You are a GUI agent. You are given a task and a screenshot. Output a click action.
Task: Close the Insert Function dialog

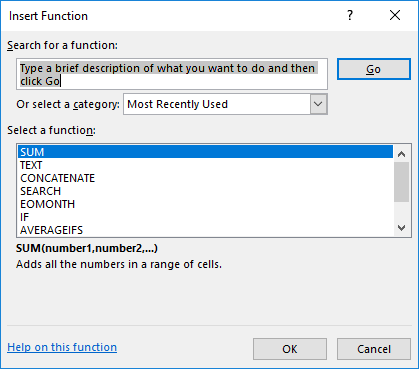[x=395, y=15]
